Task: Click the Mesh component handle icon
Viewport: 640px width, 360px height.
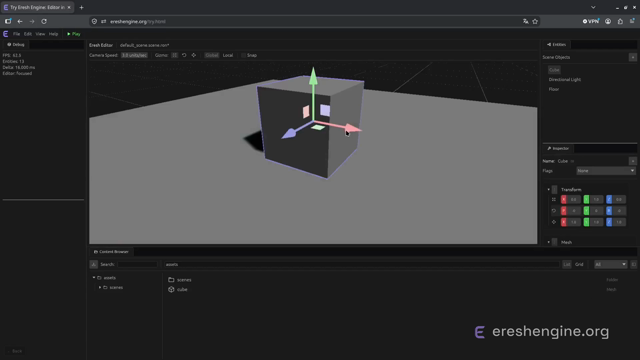Action: [554, 242]
